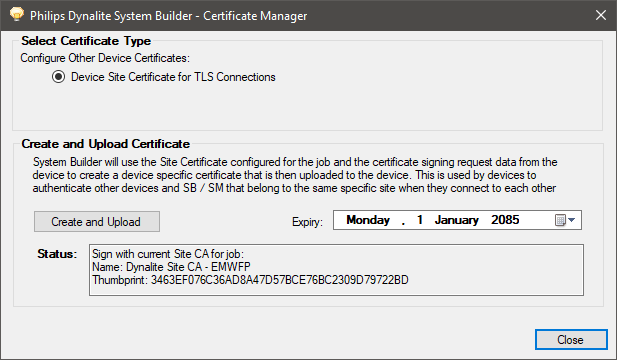
Task: Select the weekday 'Monday' in Expiry field
Action: click(x=368, y=220)
